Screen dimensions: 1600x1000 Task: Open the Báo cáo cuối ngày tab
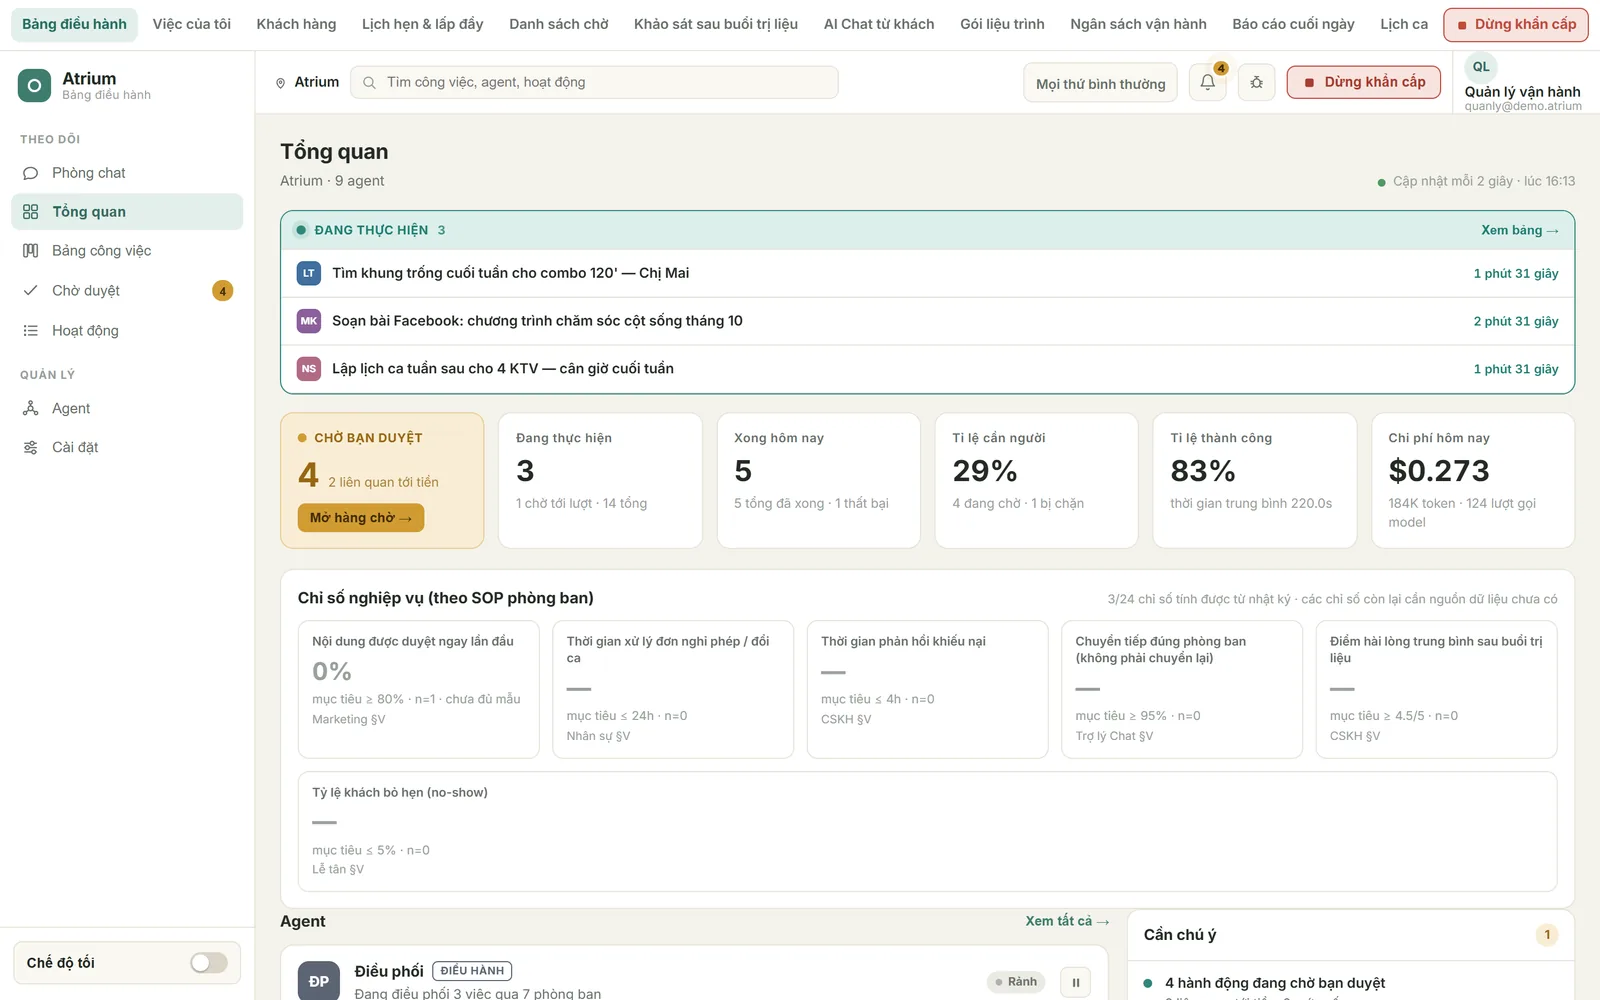coord(1293,24)
